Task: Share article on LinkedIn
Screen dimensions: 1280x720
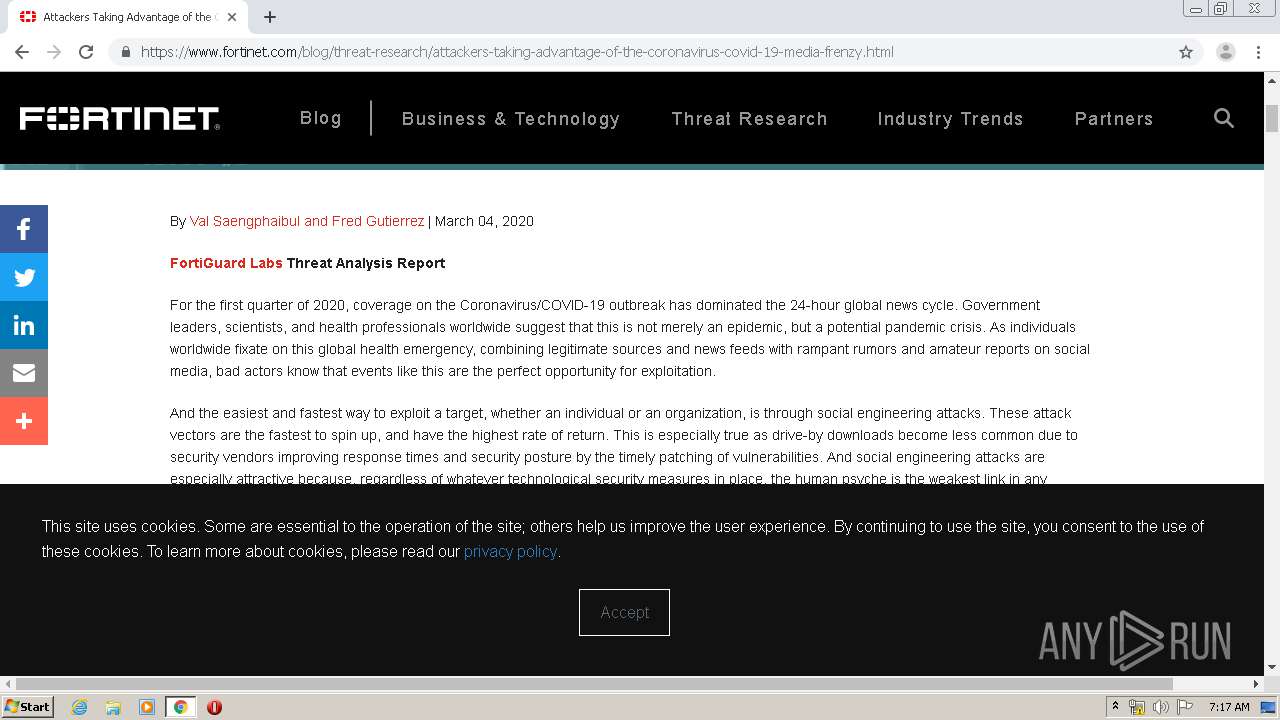Action: click(x=24, y=325)
